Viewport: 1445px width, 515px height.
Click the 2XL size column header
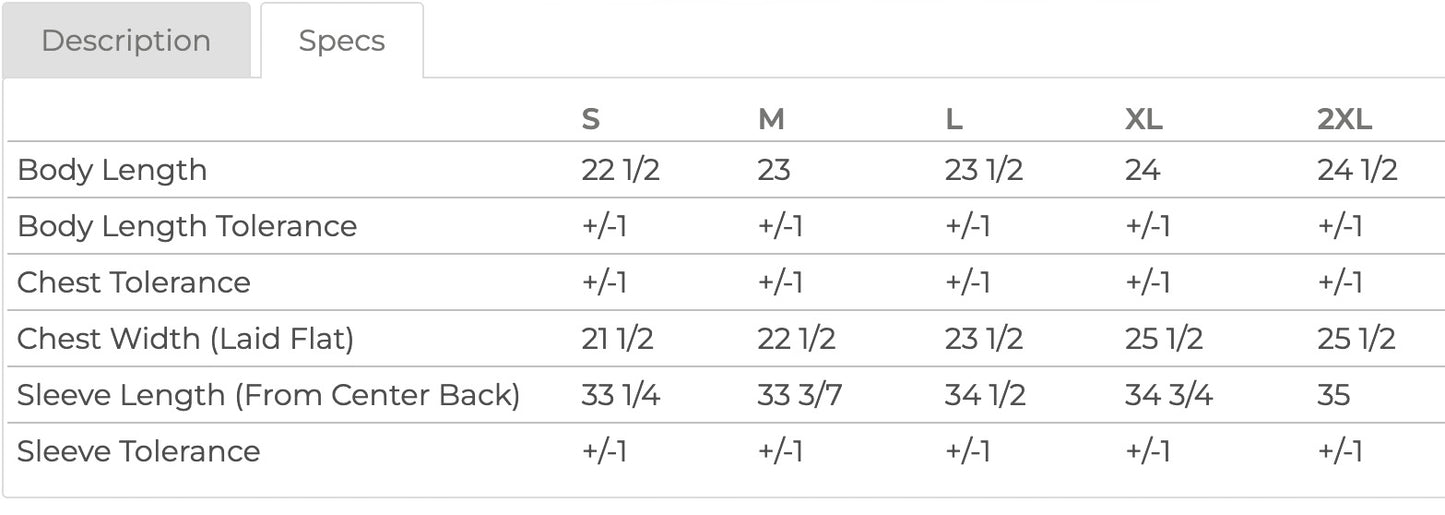click(x=1345, y=120)
